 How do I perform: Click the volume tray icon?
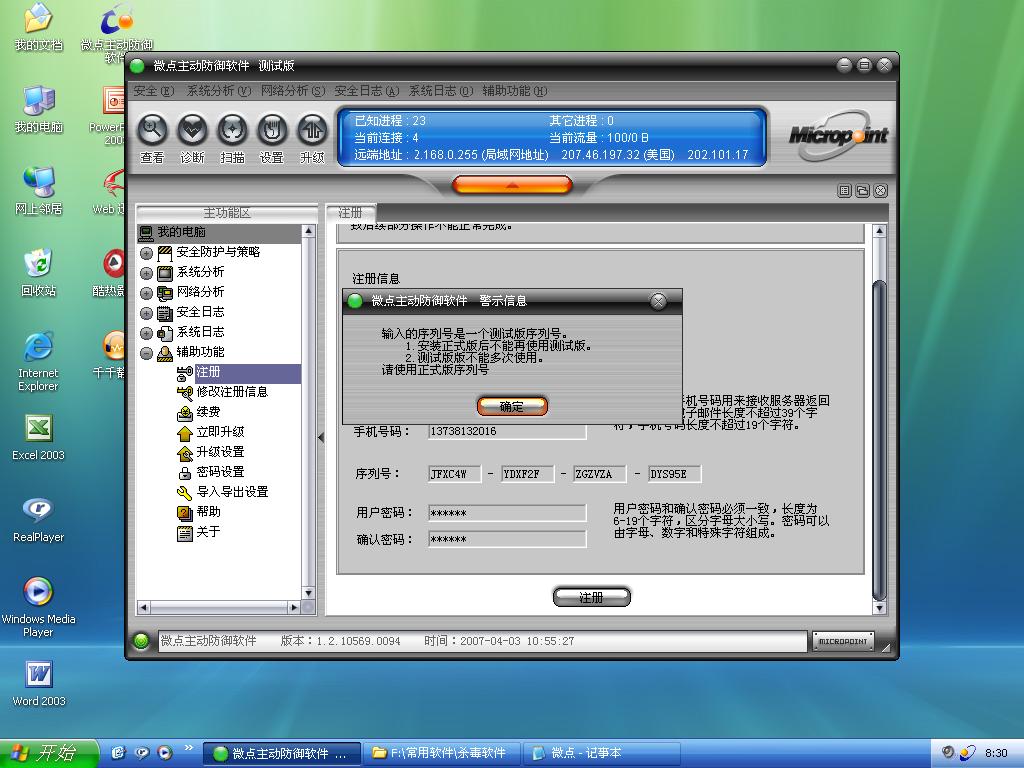point(948,753)
